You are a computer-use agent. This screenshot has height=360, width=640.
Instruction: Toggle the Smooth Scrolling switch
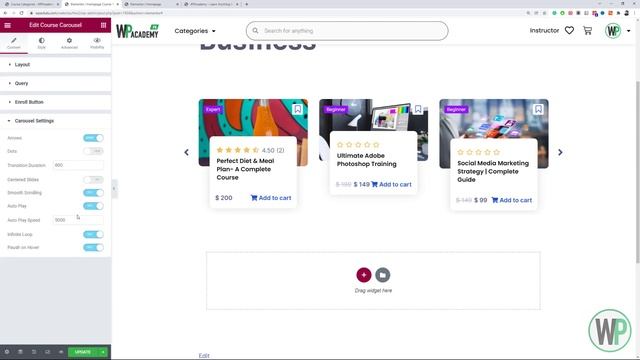[x=93, y=193]
